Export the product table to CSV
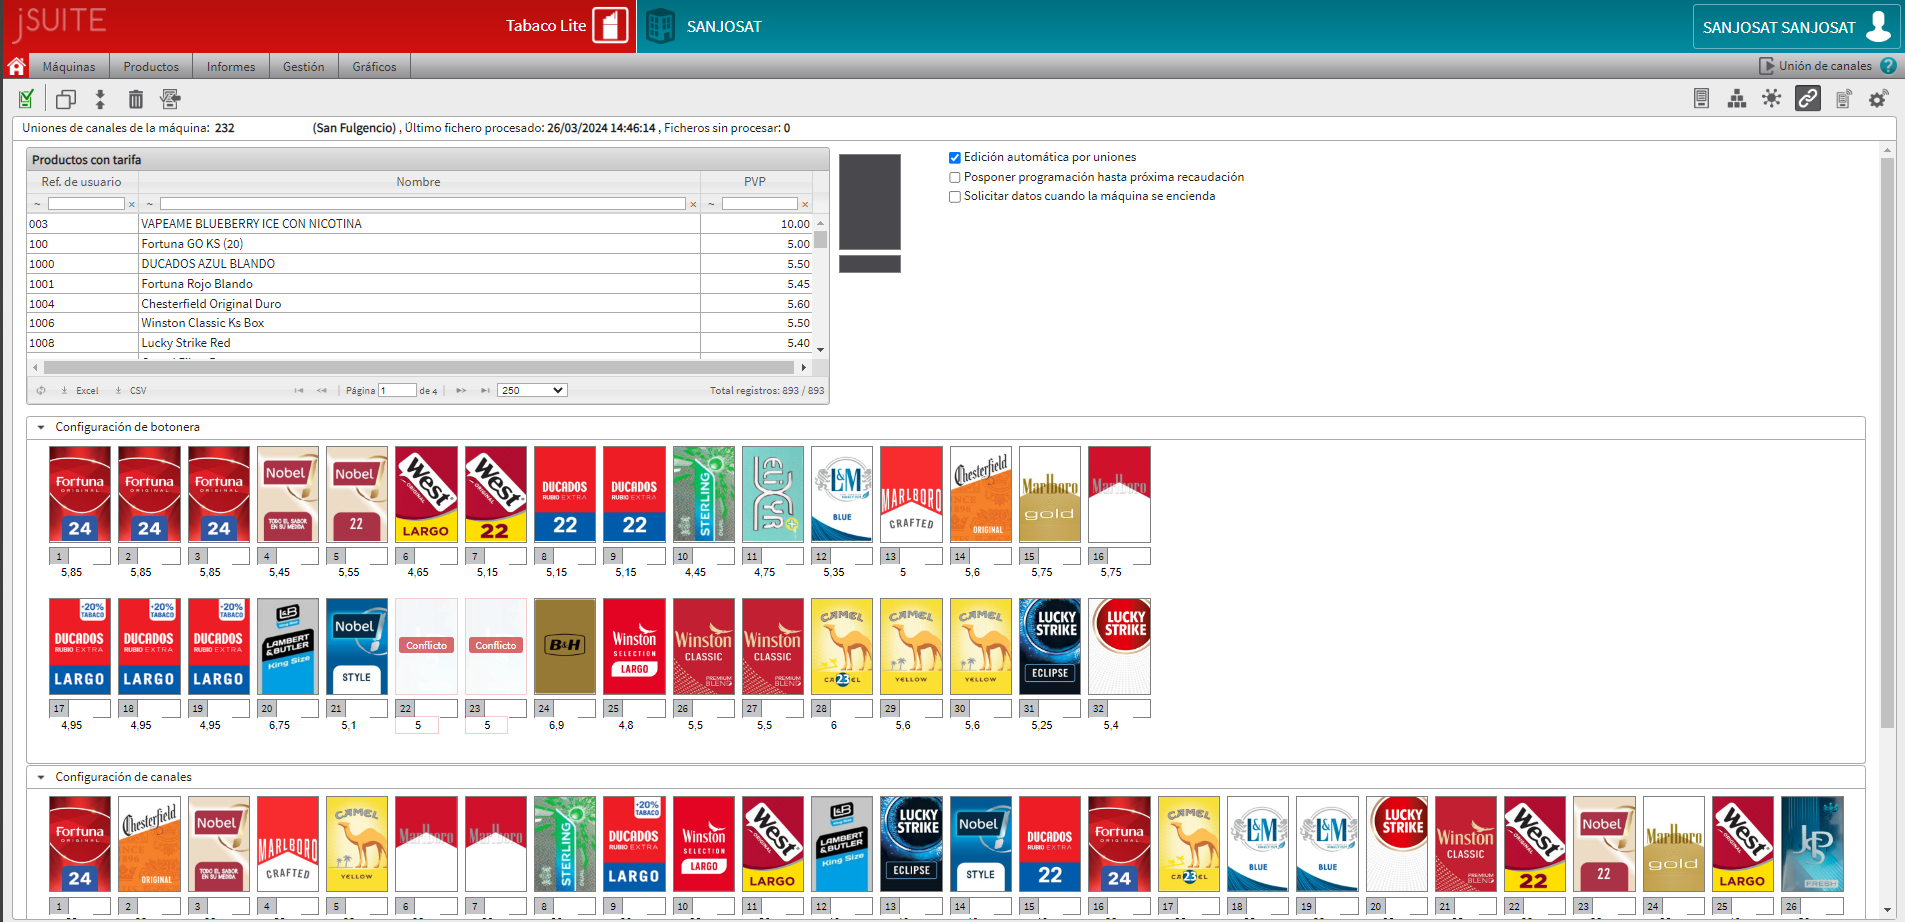The width and height of the screenshot is (1905, 922). (x=131, y=391)
